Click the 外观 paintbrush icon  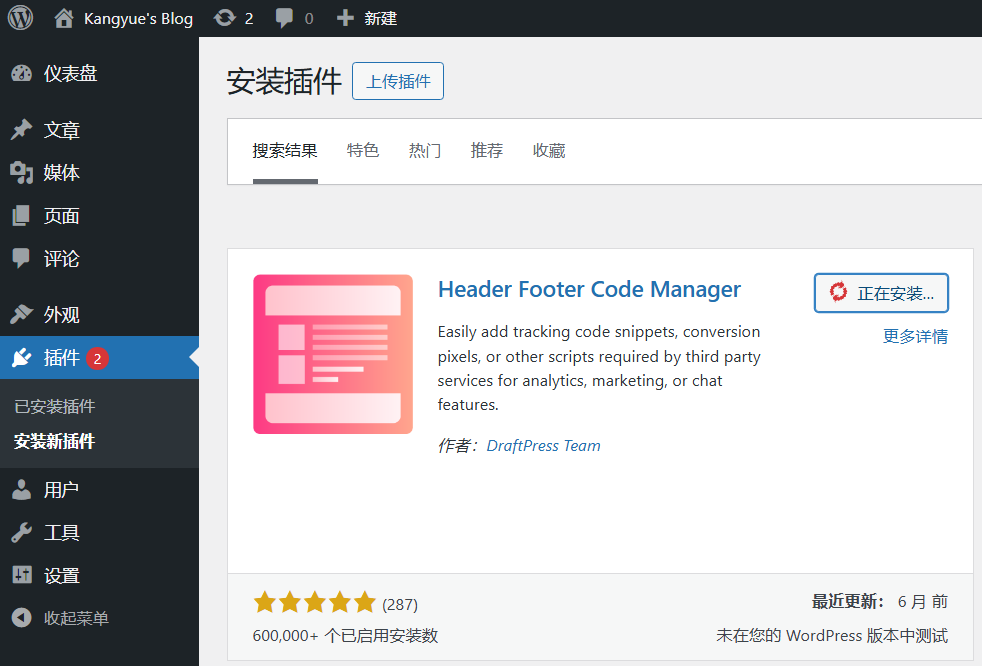21,314
